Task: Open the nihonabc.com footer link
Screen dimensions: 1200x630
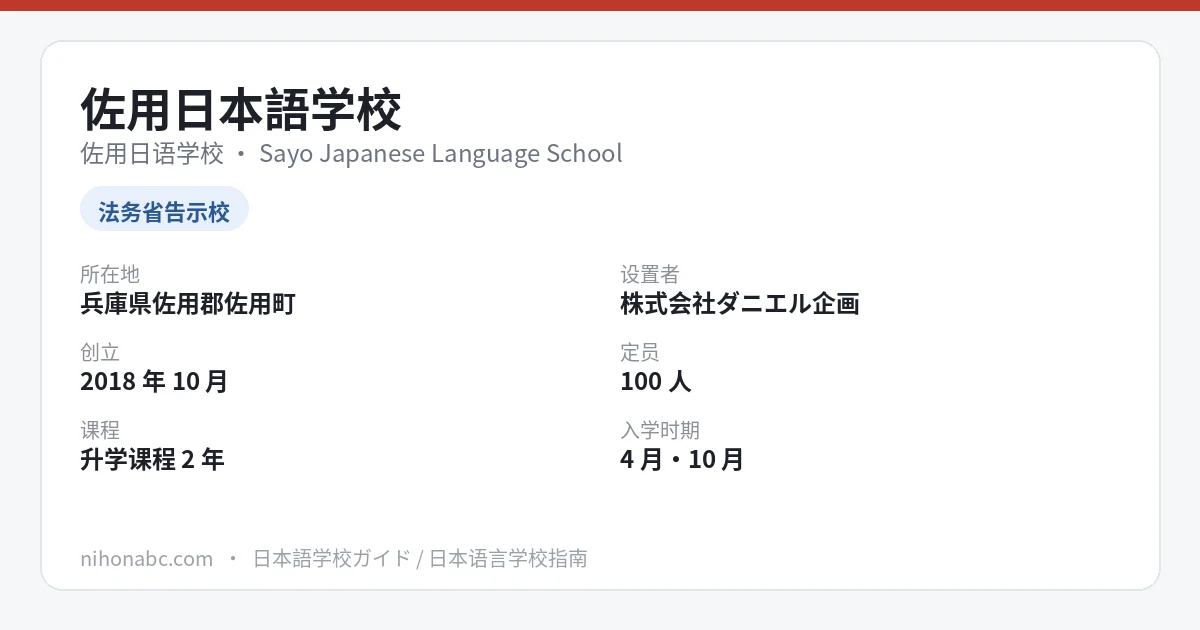Action: [146, 558]
